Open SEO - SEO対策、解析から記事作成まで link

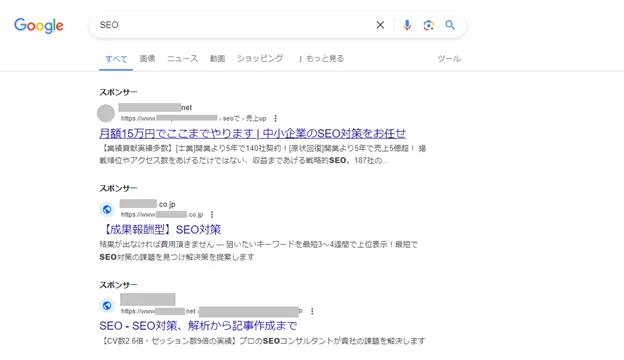point(198,326)
